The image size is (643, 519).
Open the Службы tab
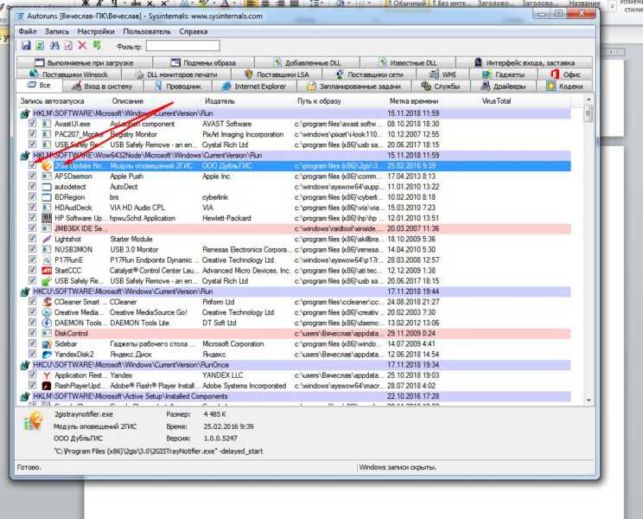coord(441,86)
